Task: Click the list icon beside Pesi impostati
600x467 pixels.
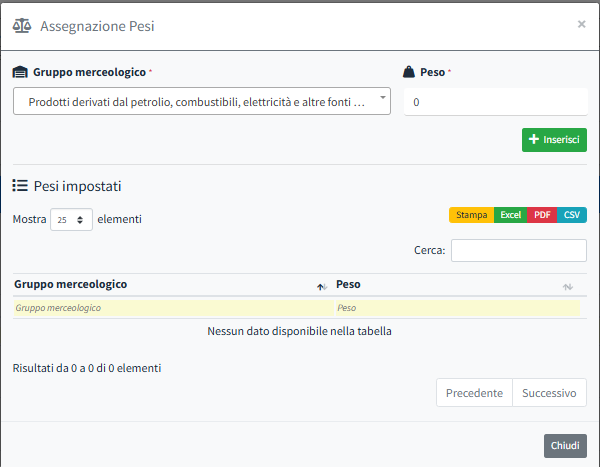Action: tap(20, 186)
